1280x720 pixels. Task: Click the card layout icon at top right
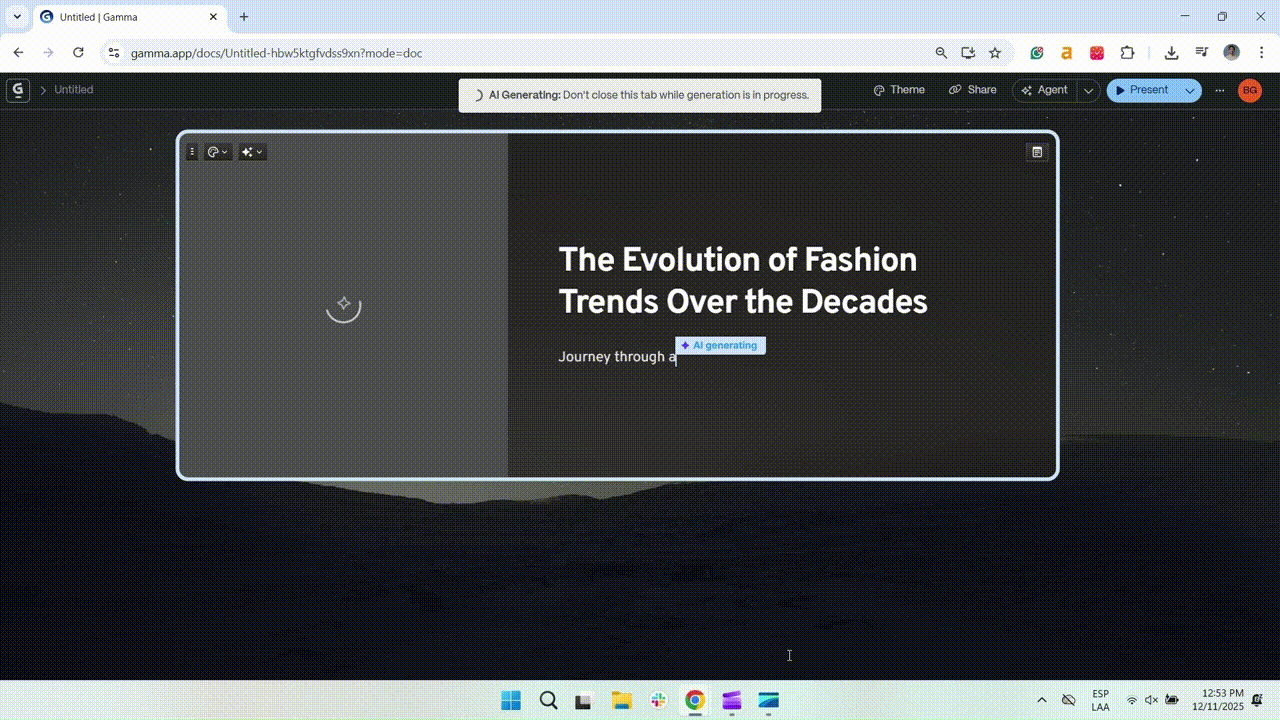point(1037,152)
